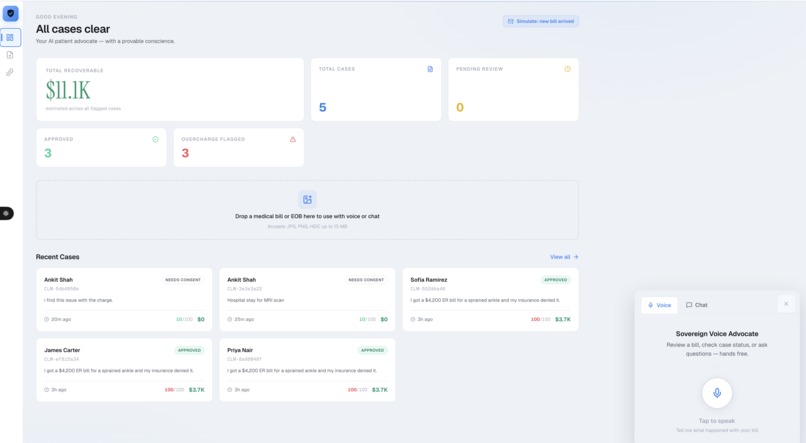Close the Sovereign Voice Advocate panel
The height and width of the screenshot is (443, 806).
[x=786, y=304]
